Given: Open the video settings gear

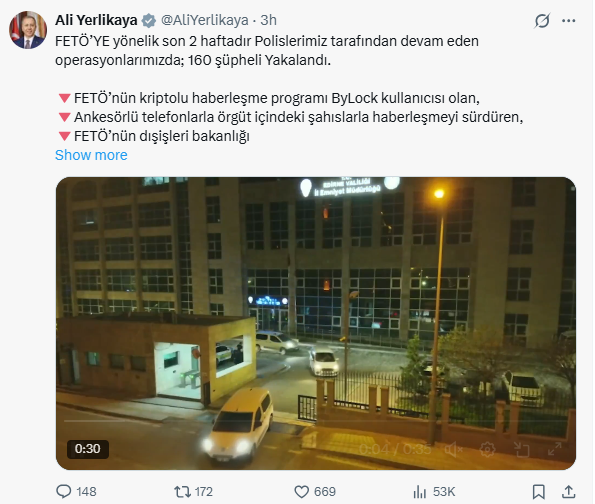Looking at the screenshot, I should point(487,450).
